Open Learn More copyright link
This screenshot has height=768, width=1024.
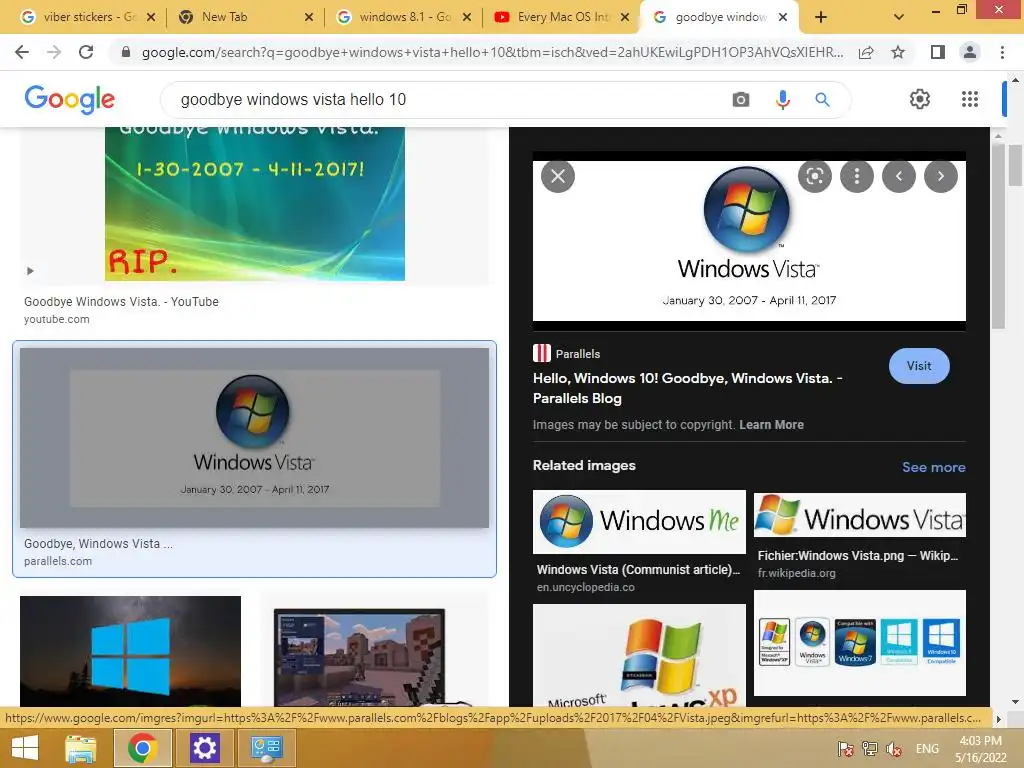[x=771, y=424]
